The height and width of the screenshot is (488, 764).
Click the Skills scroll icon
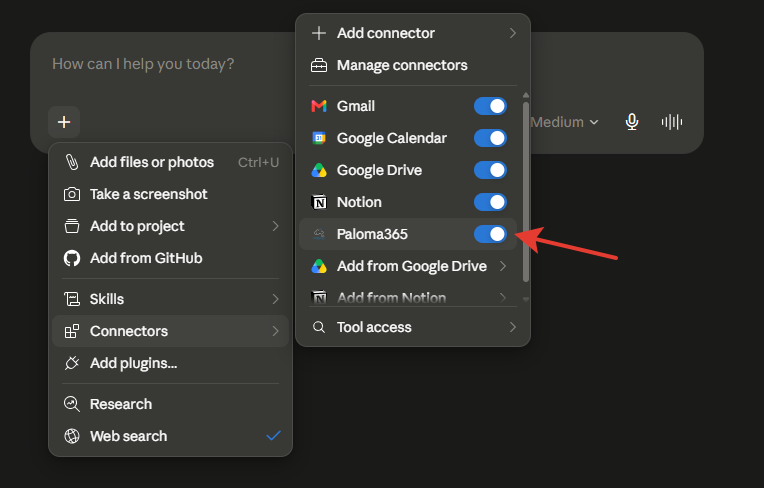72,299
